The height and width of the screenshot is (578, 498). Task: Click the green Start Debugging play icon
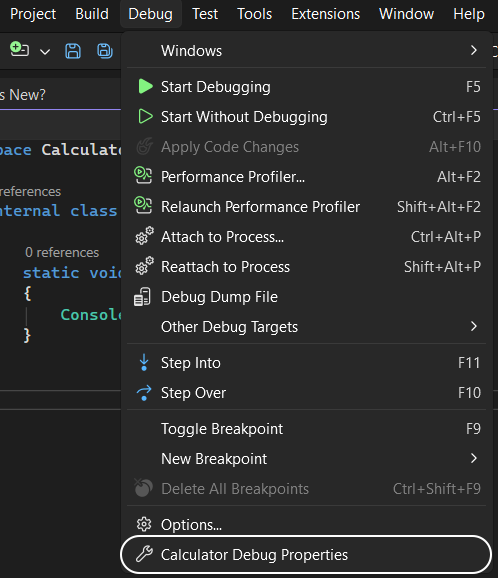(145, 87)
